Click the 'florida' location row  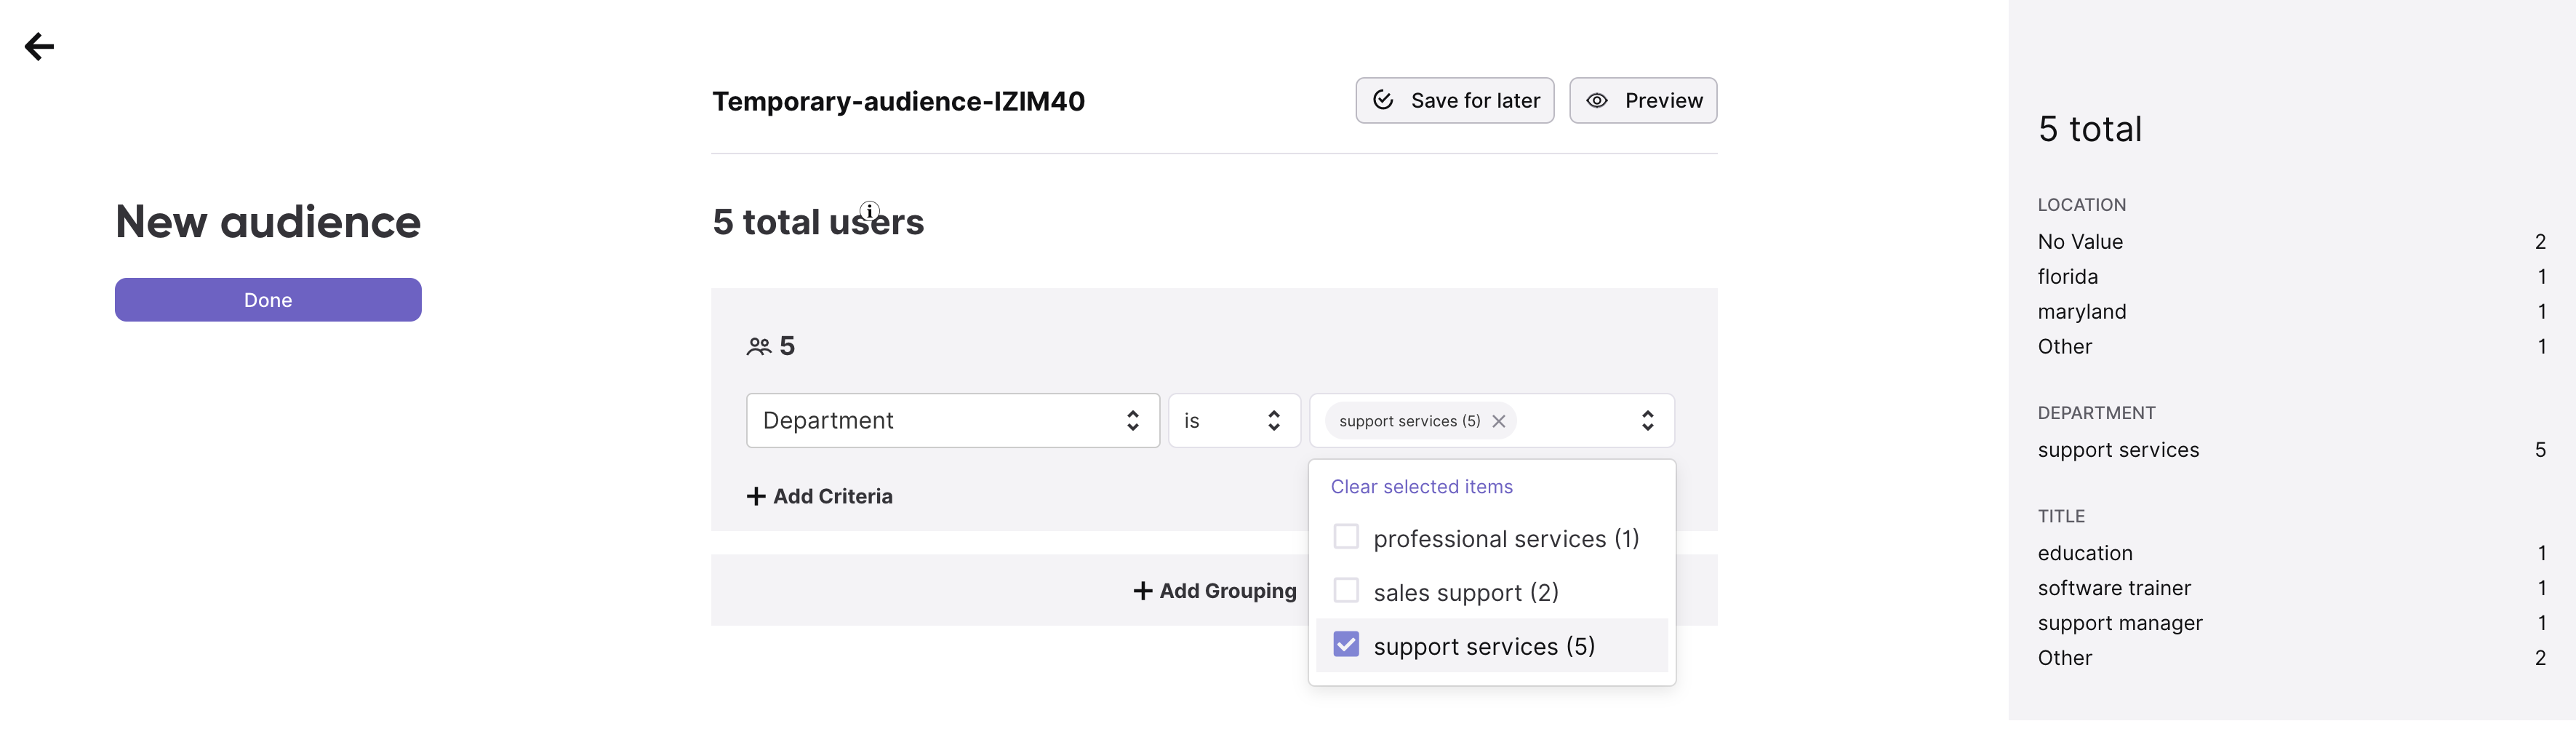coord(2291,277)
